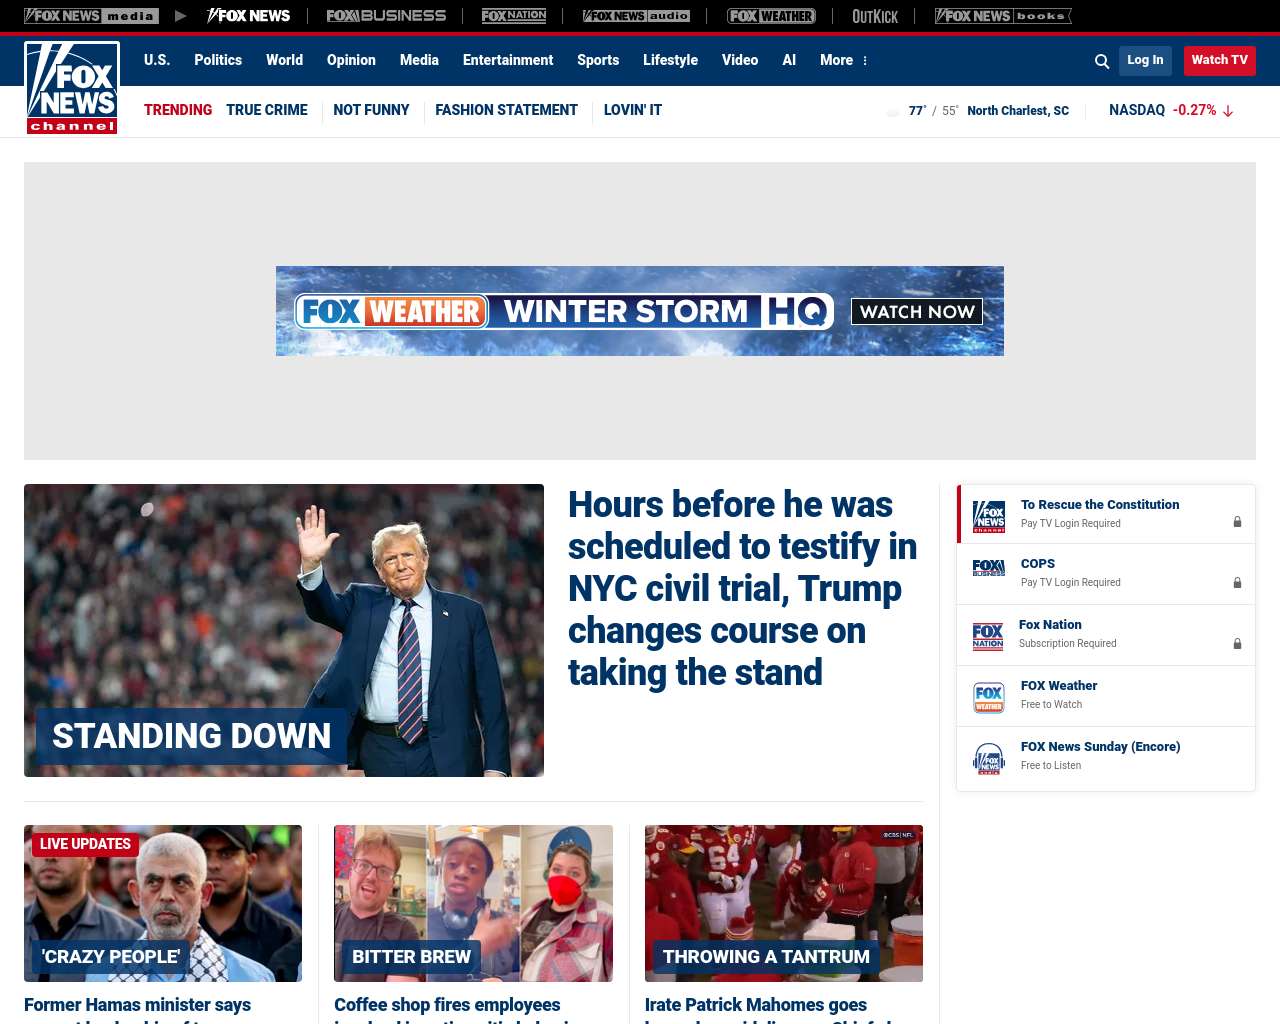Open the Lifestyle section

[x=670, y=60]
